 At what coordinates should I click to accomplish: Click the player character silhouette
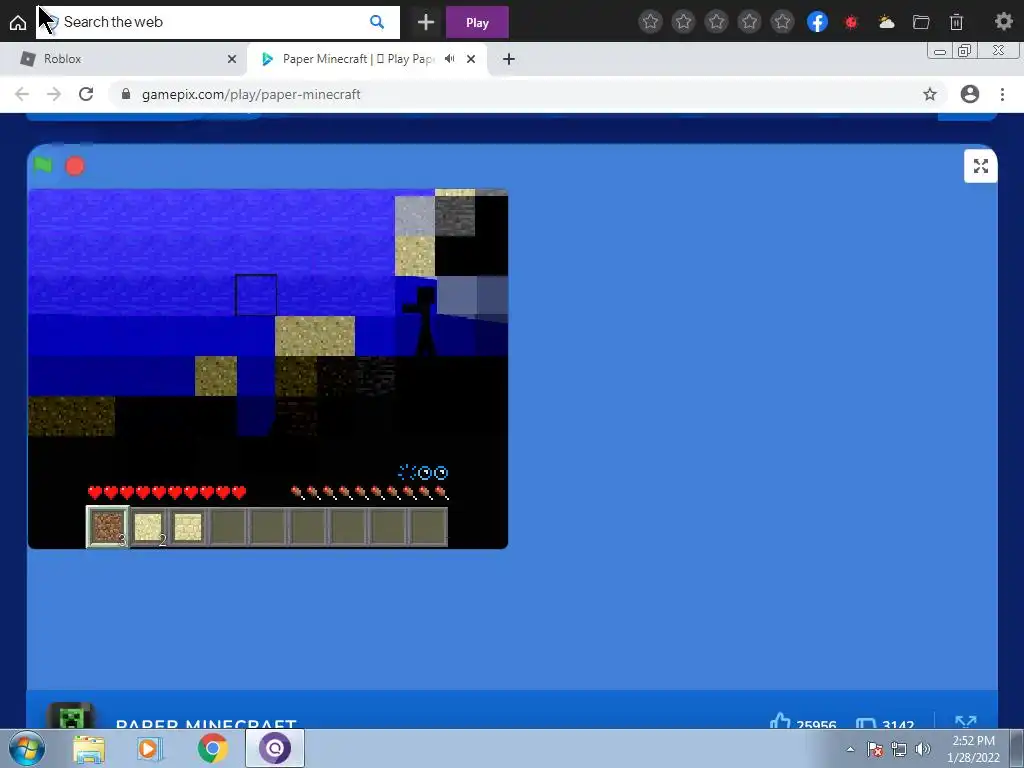pyautogui.click(x=421, y=321)
